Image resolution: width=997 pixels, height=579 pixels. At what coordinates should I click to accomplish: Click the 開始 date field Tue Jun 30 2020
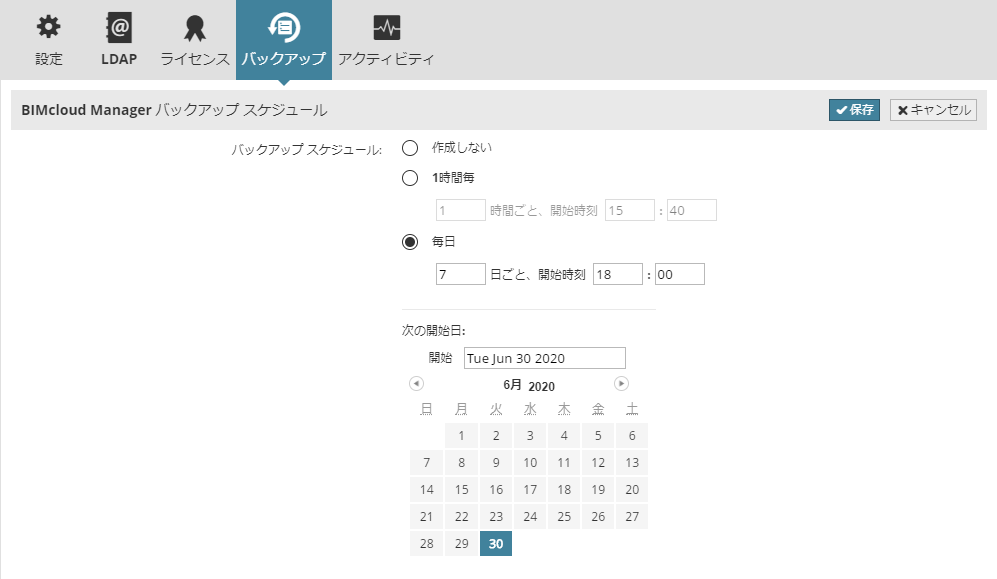[544, 358]
